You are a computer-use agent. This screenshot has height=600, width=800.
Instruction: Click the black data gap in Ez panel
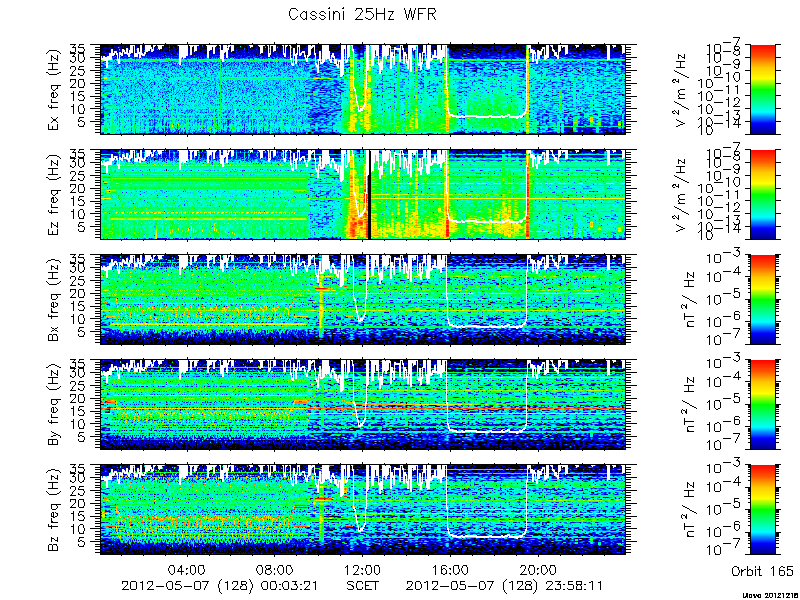point(368,194)
